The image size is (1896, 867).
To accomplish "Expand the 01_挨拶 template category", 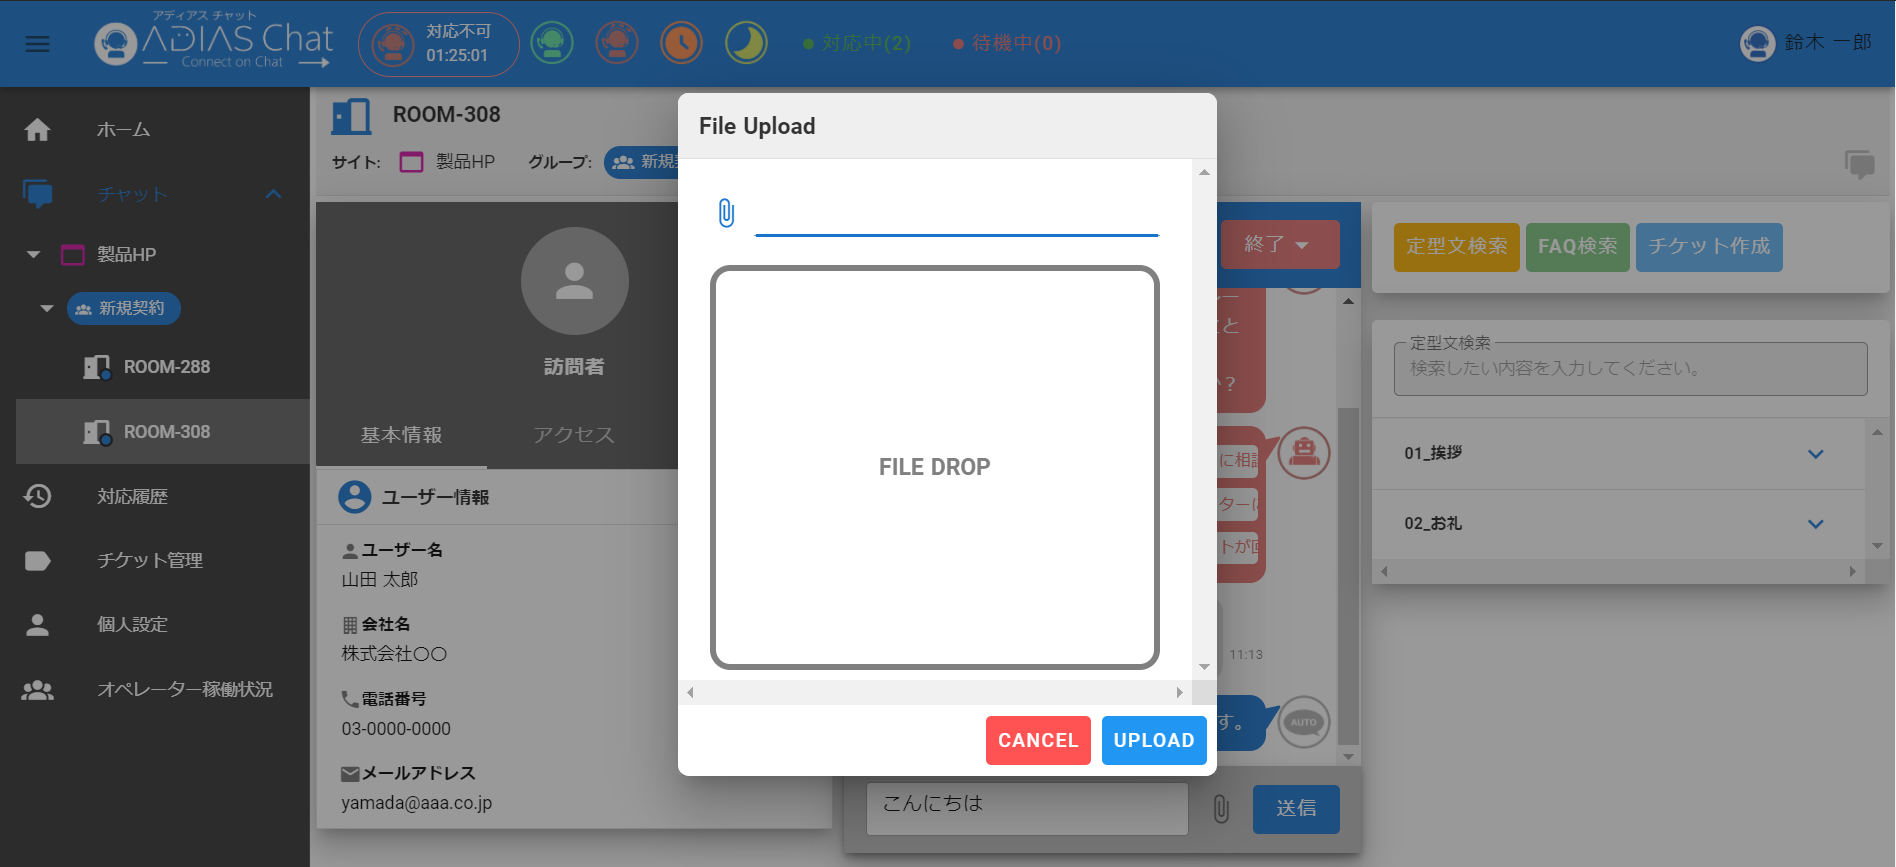I will pyautogui.click(x=1815, y=454).
